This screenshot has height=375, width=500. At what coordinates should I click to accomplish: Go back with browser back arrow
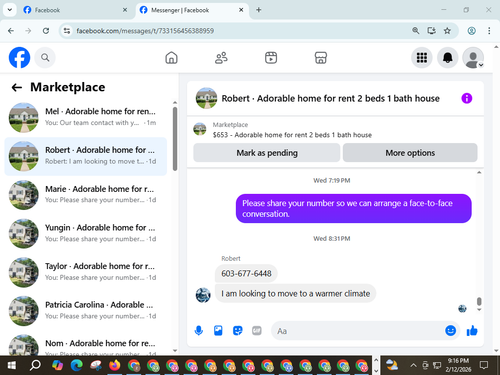[11, 31]
